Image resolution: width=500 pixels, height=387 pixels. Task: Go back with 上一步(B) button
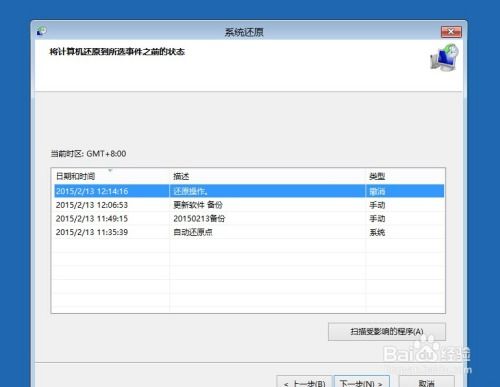304,382
